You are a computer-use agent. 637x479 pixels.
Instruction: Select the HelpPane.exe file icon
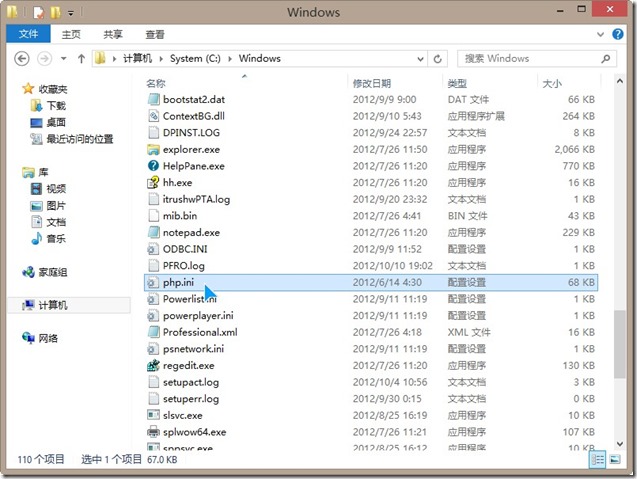point(153,166)
